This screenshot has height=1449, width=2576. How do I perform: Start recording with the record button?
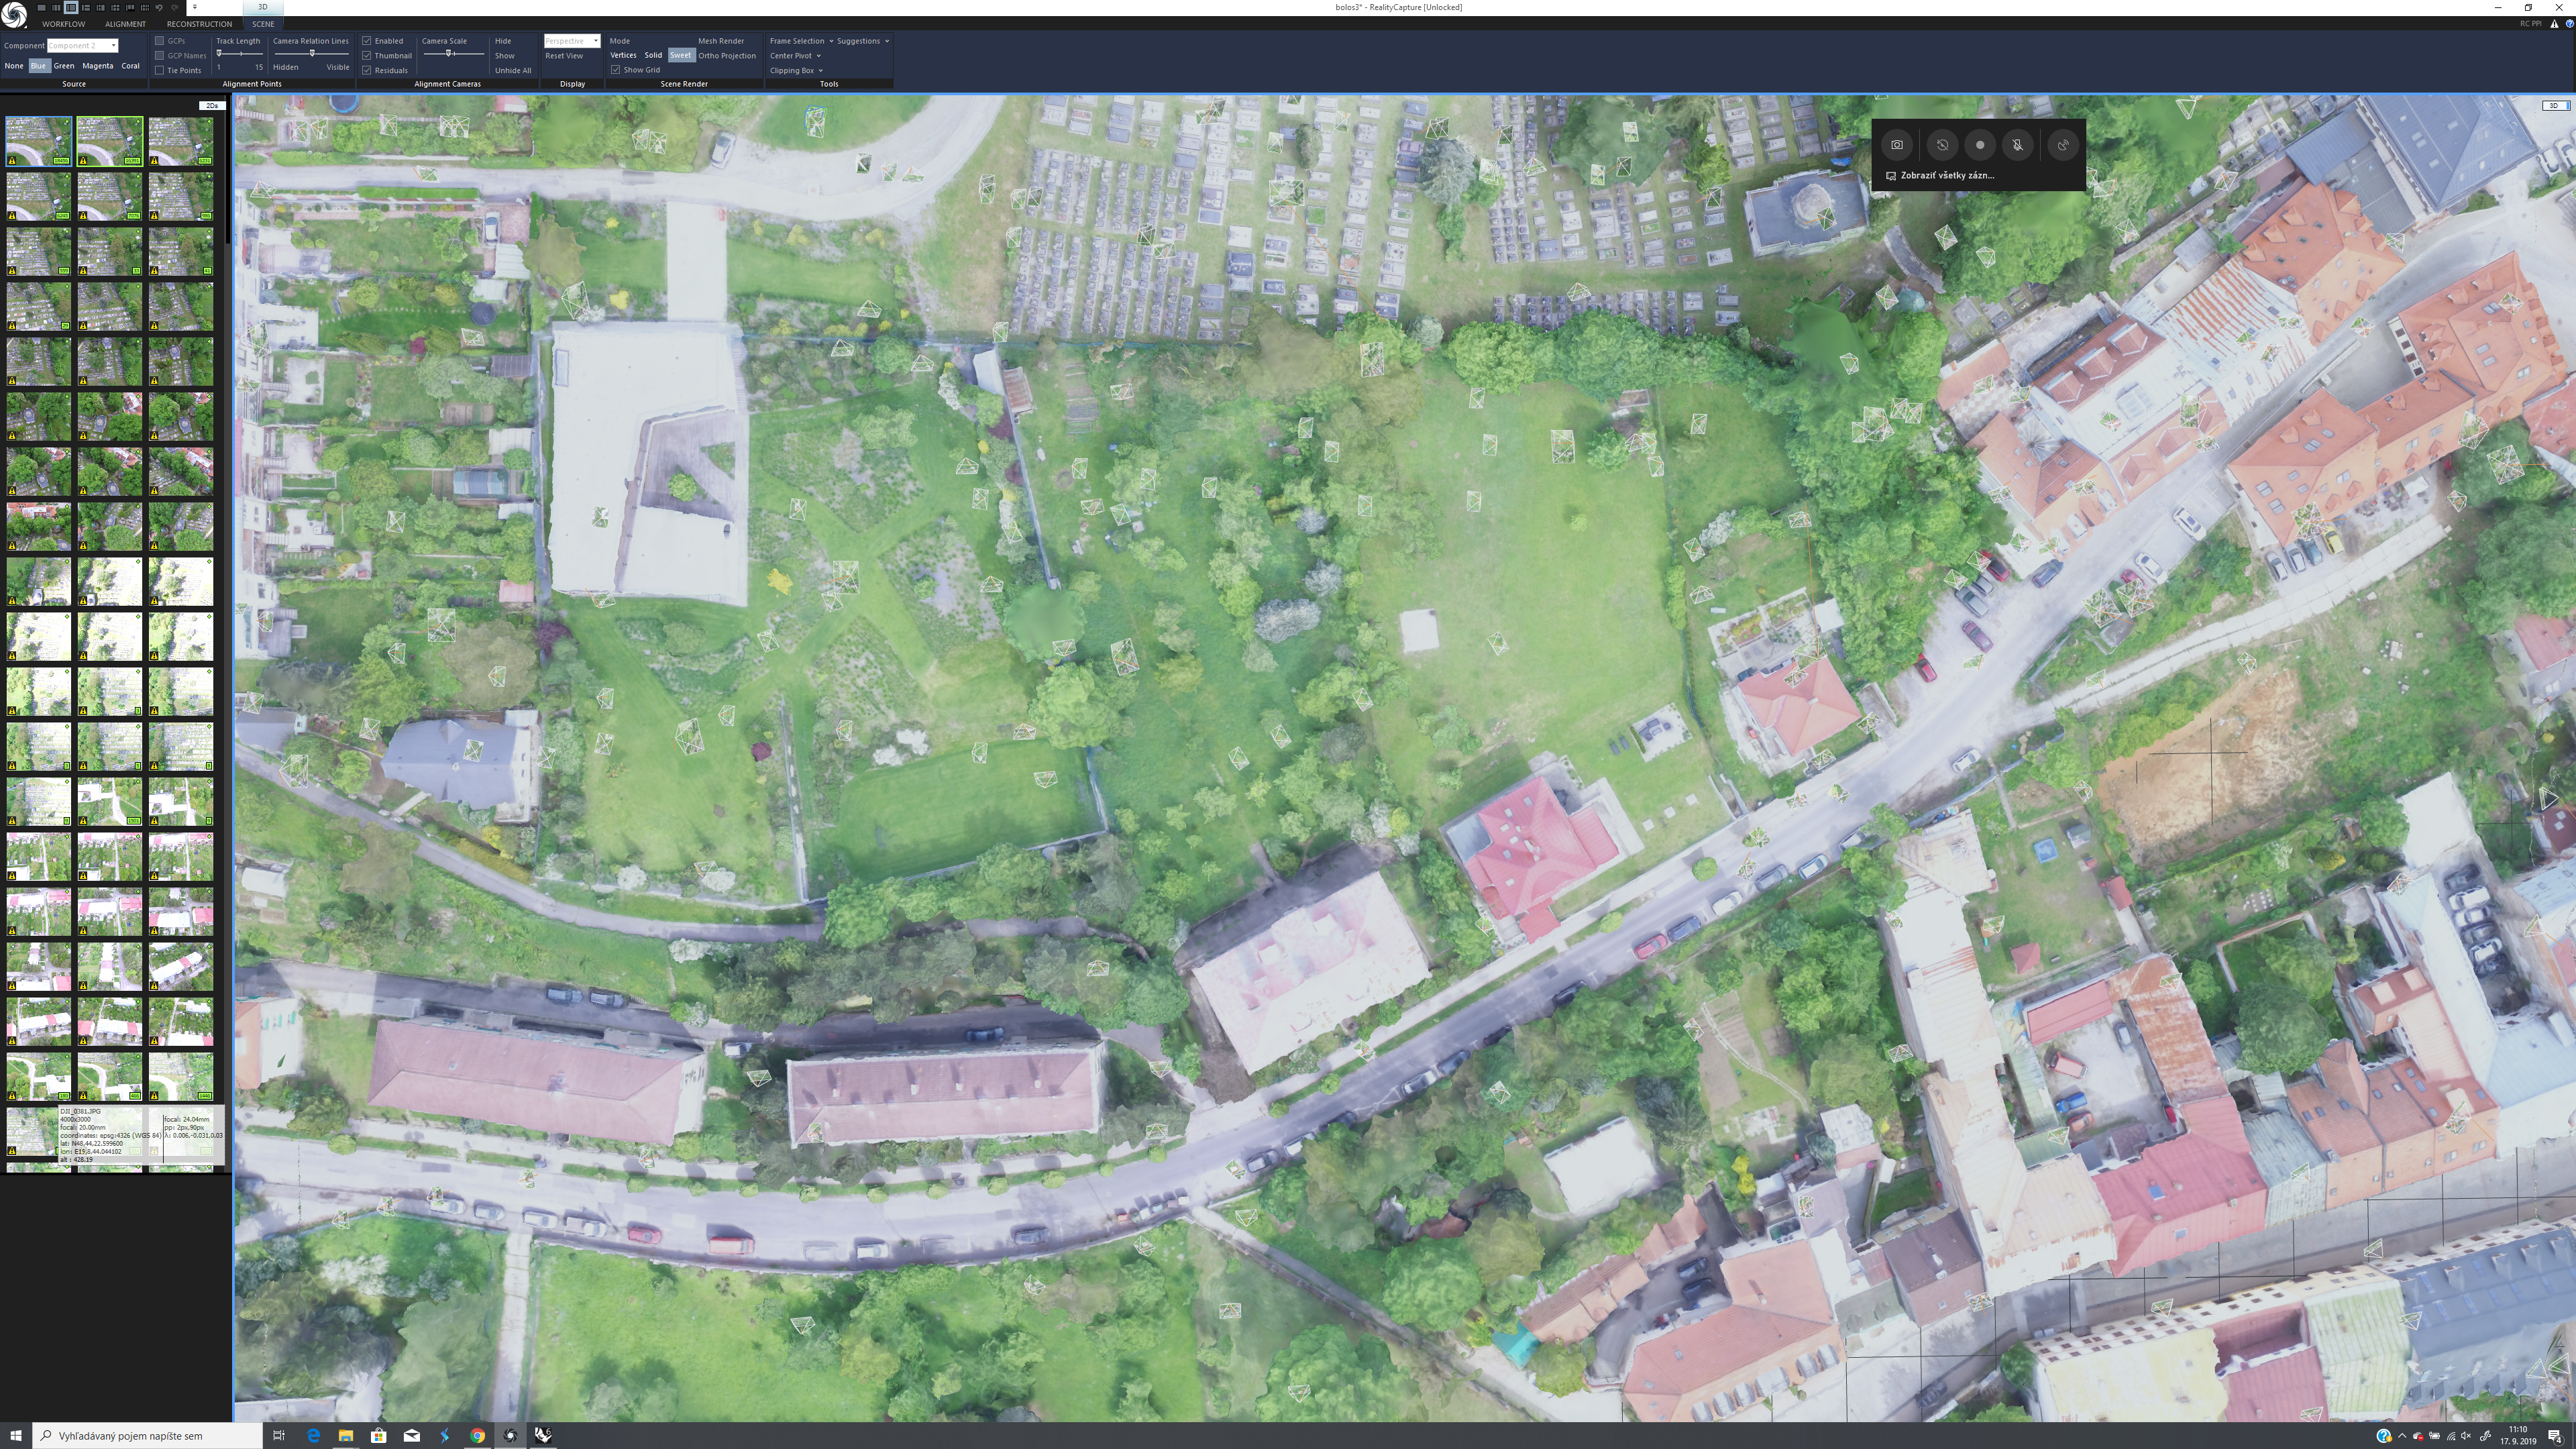point(1979,145)
